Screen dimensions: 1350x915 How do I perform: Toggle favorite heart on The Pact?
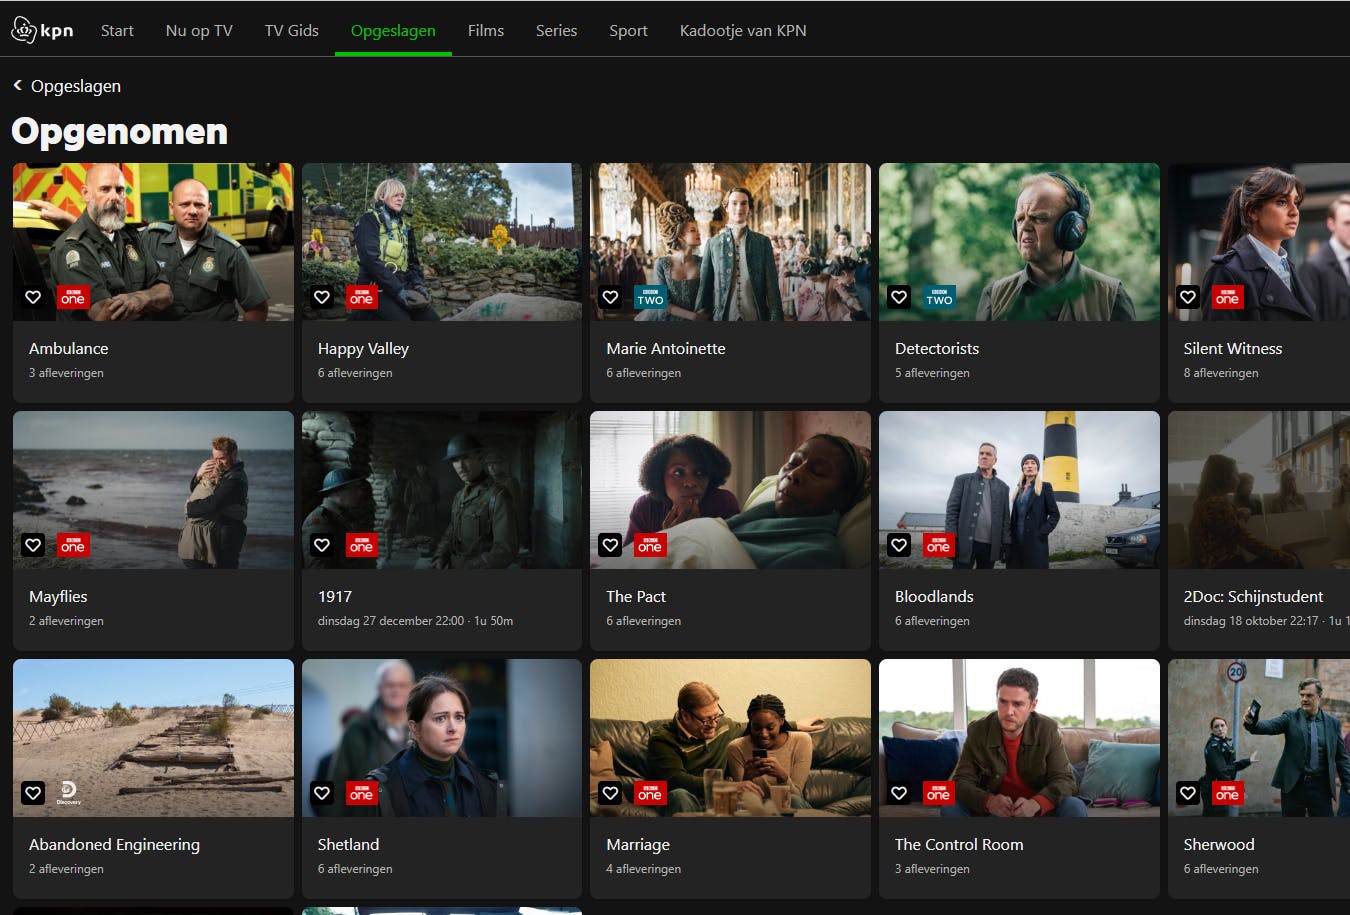pos(610,545)
